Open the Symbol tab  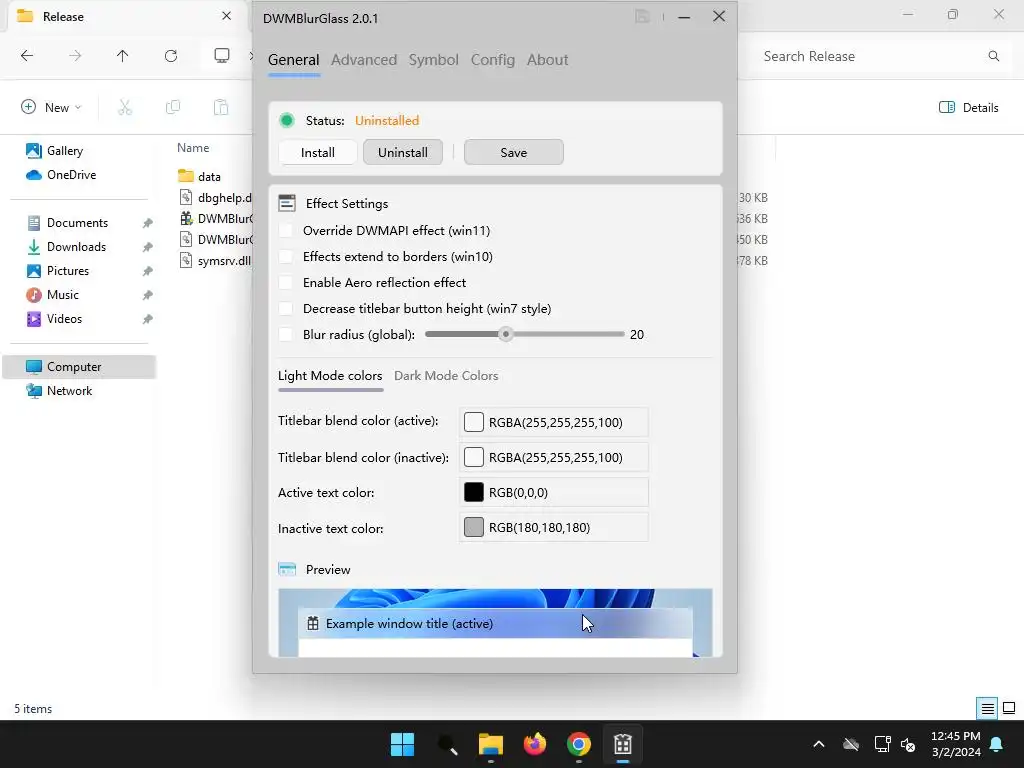point(434,59)
